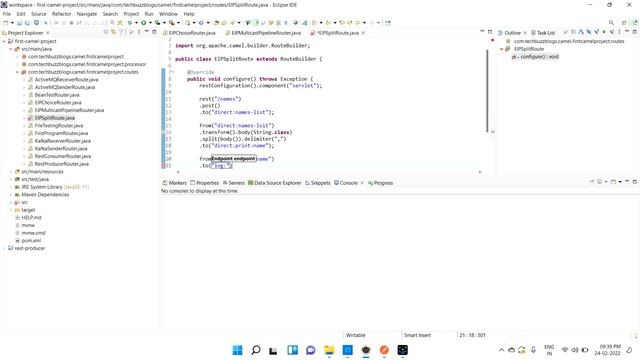Collapse the src/main/java folder

point(11,49)
